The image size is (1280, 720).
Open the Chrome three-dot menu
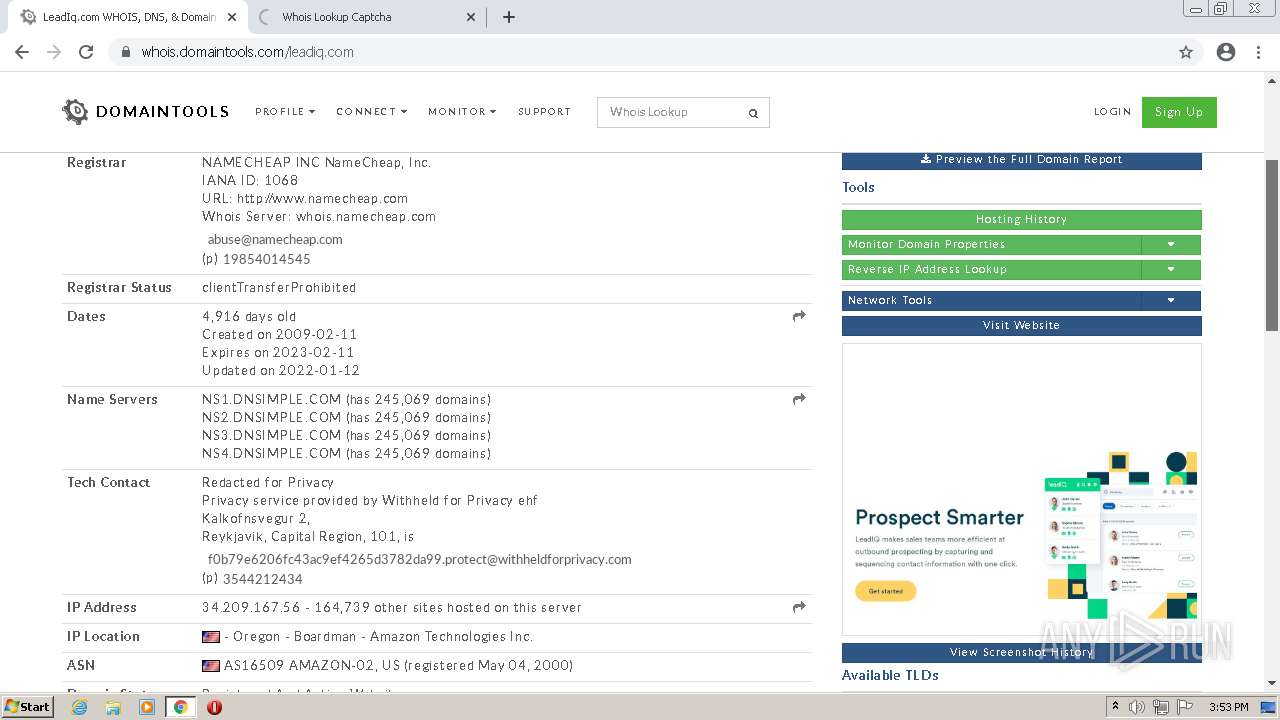[1258, 52]
